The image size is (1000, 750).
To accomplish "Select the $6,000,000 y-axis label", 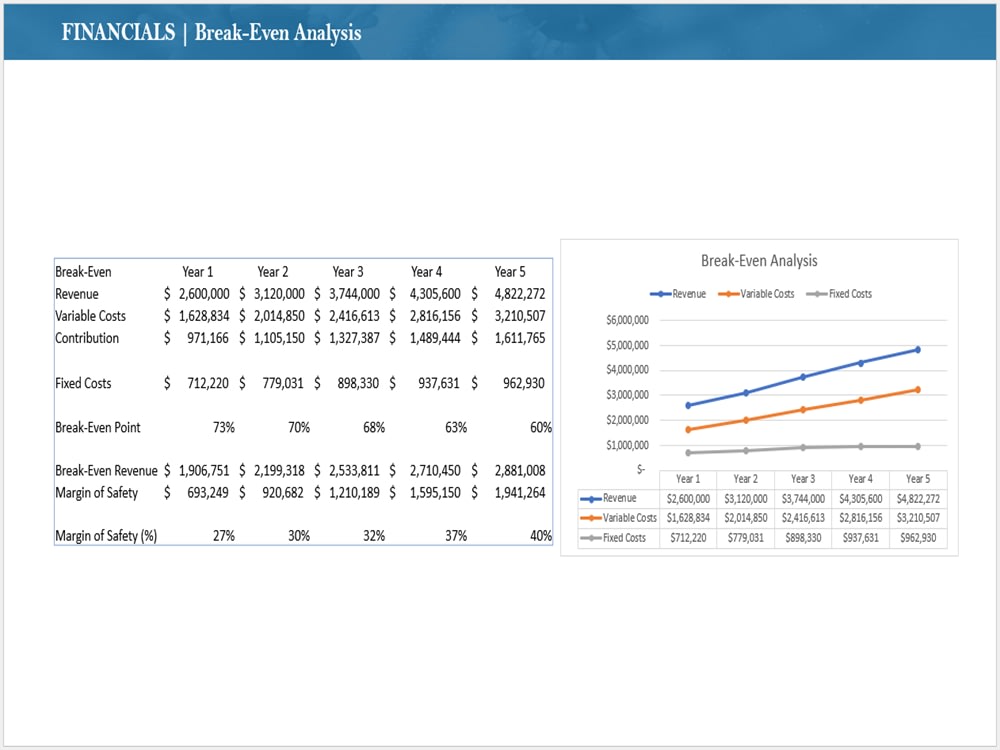I will tap(628, 320).
